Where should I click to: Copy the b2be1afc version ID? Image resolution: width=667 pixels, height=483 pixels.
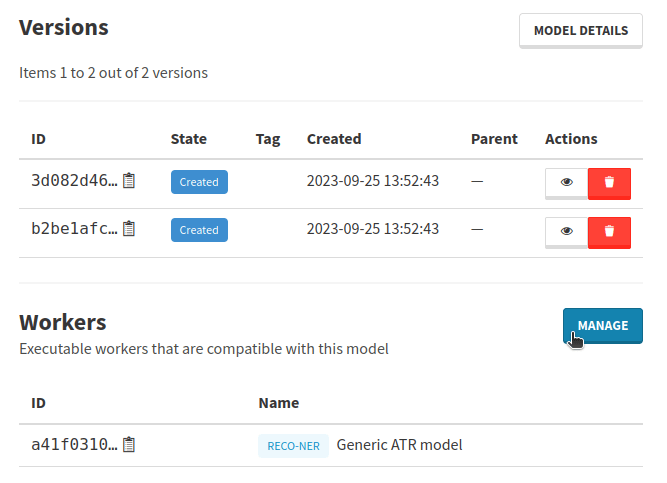(129, 229)
